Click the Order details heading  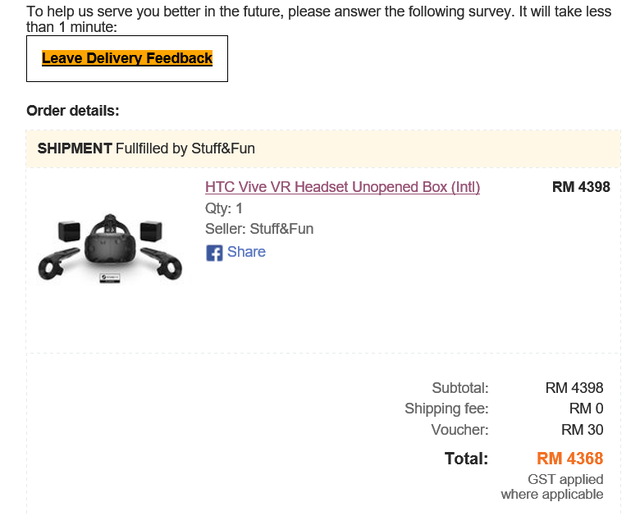click(72, 110)
